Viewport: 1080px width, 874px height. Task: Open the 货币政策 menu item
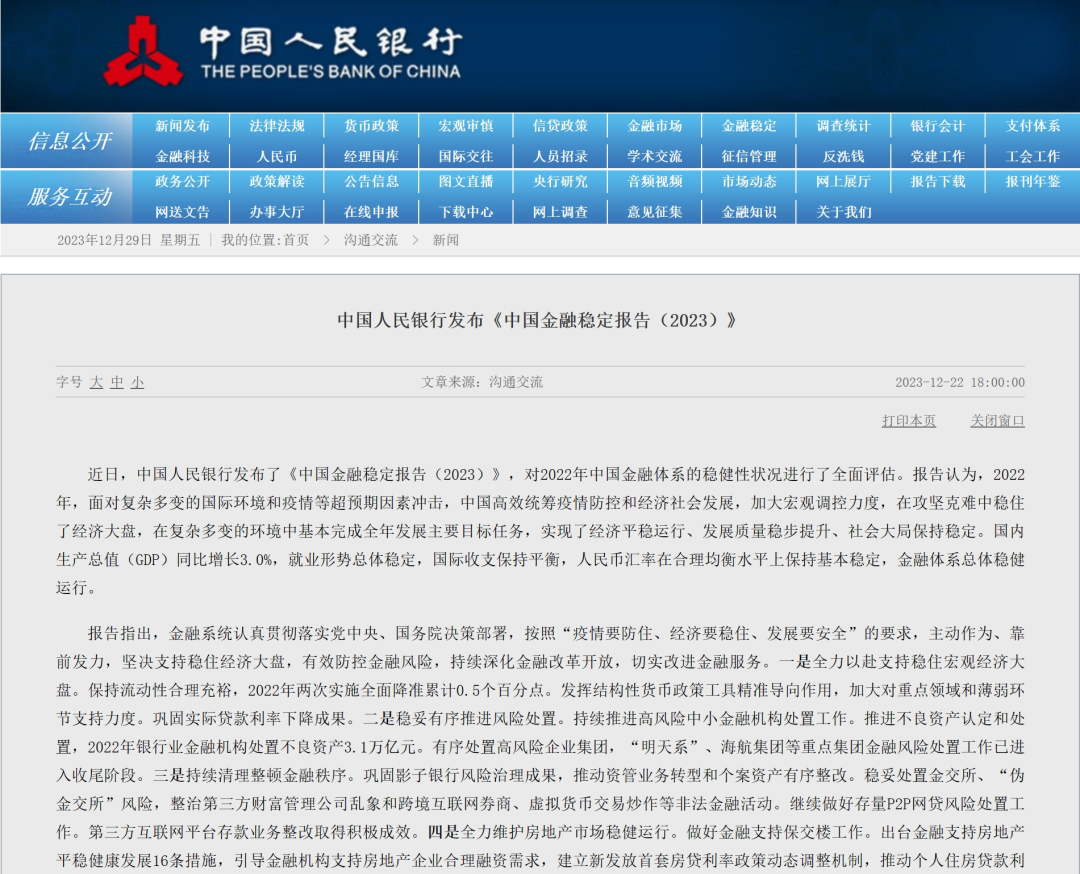pyautogui.click(x=372, y=126)
